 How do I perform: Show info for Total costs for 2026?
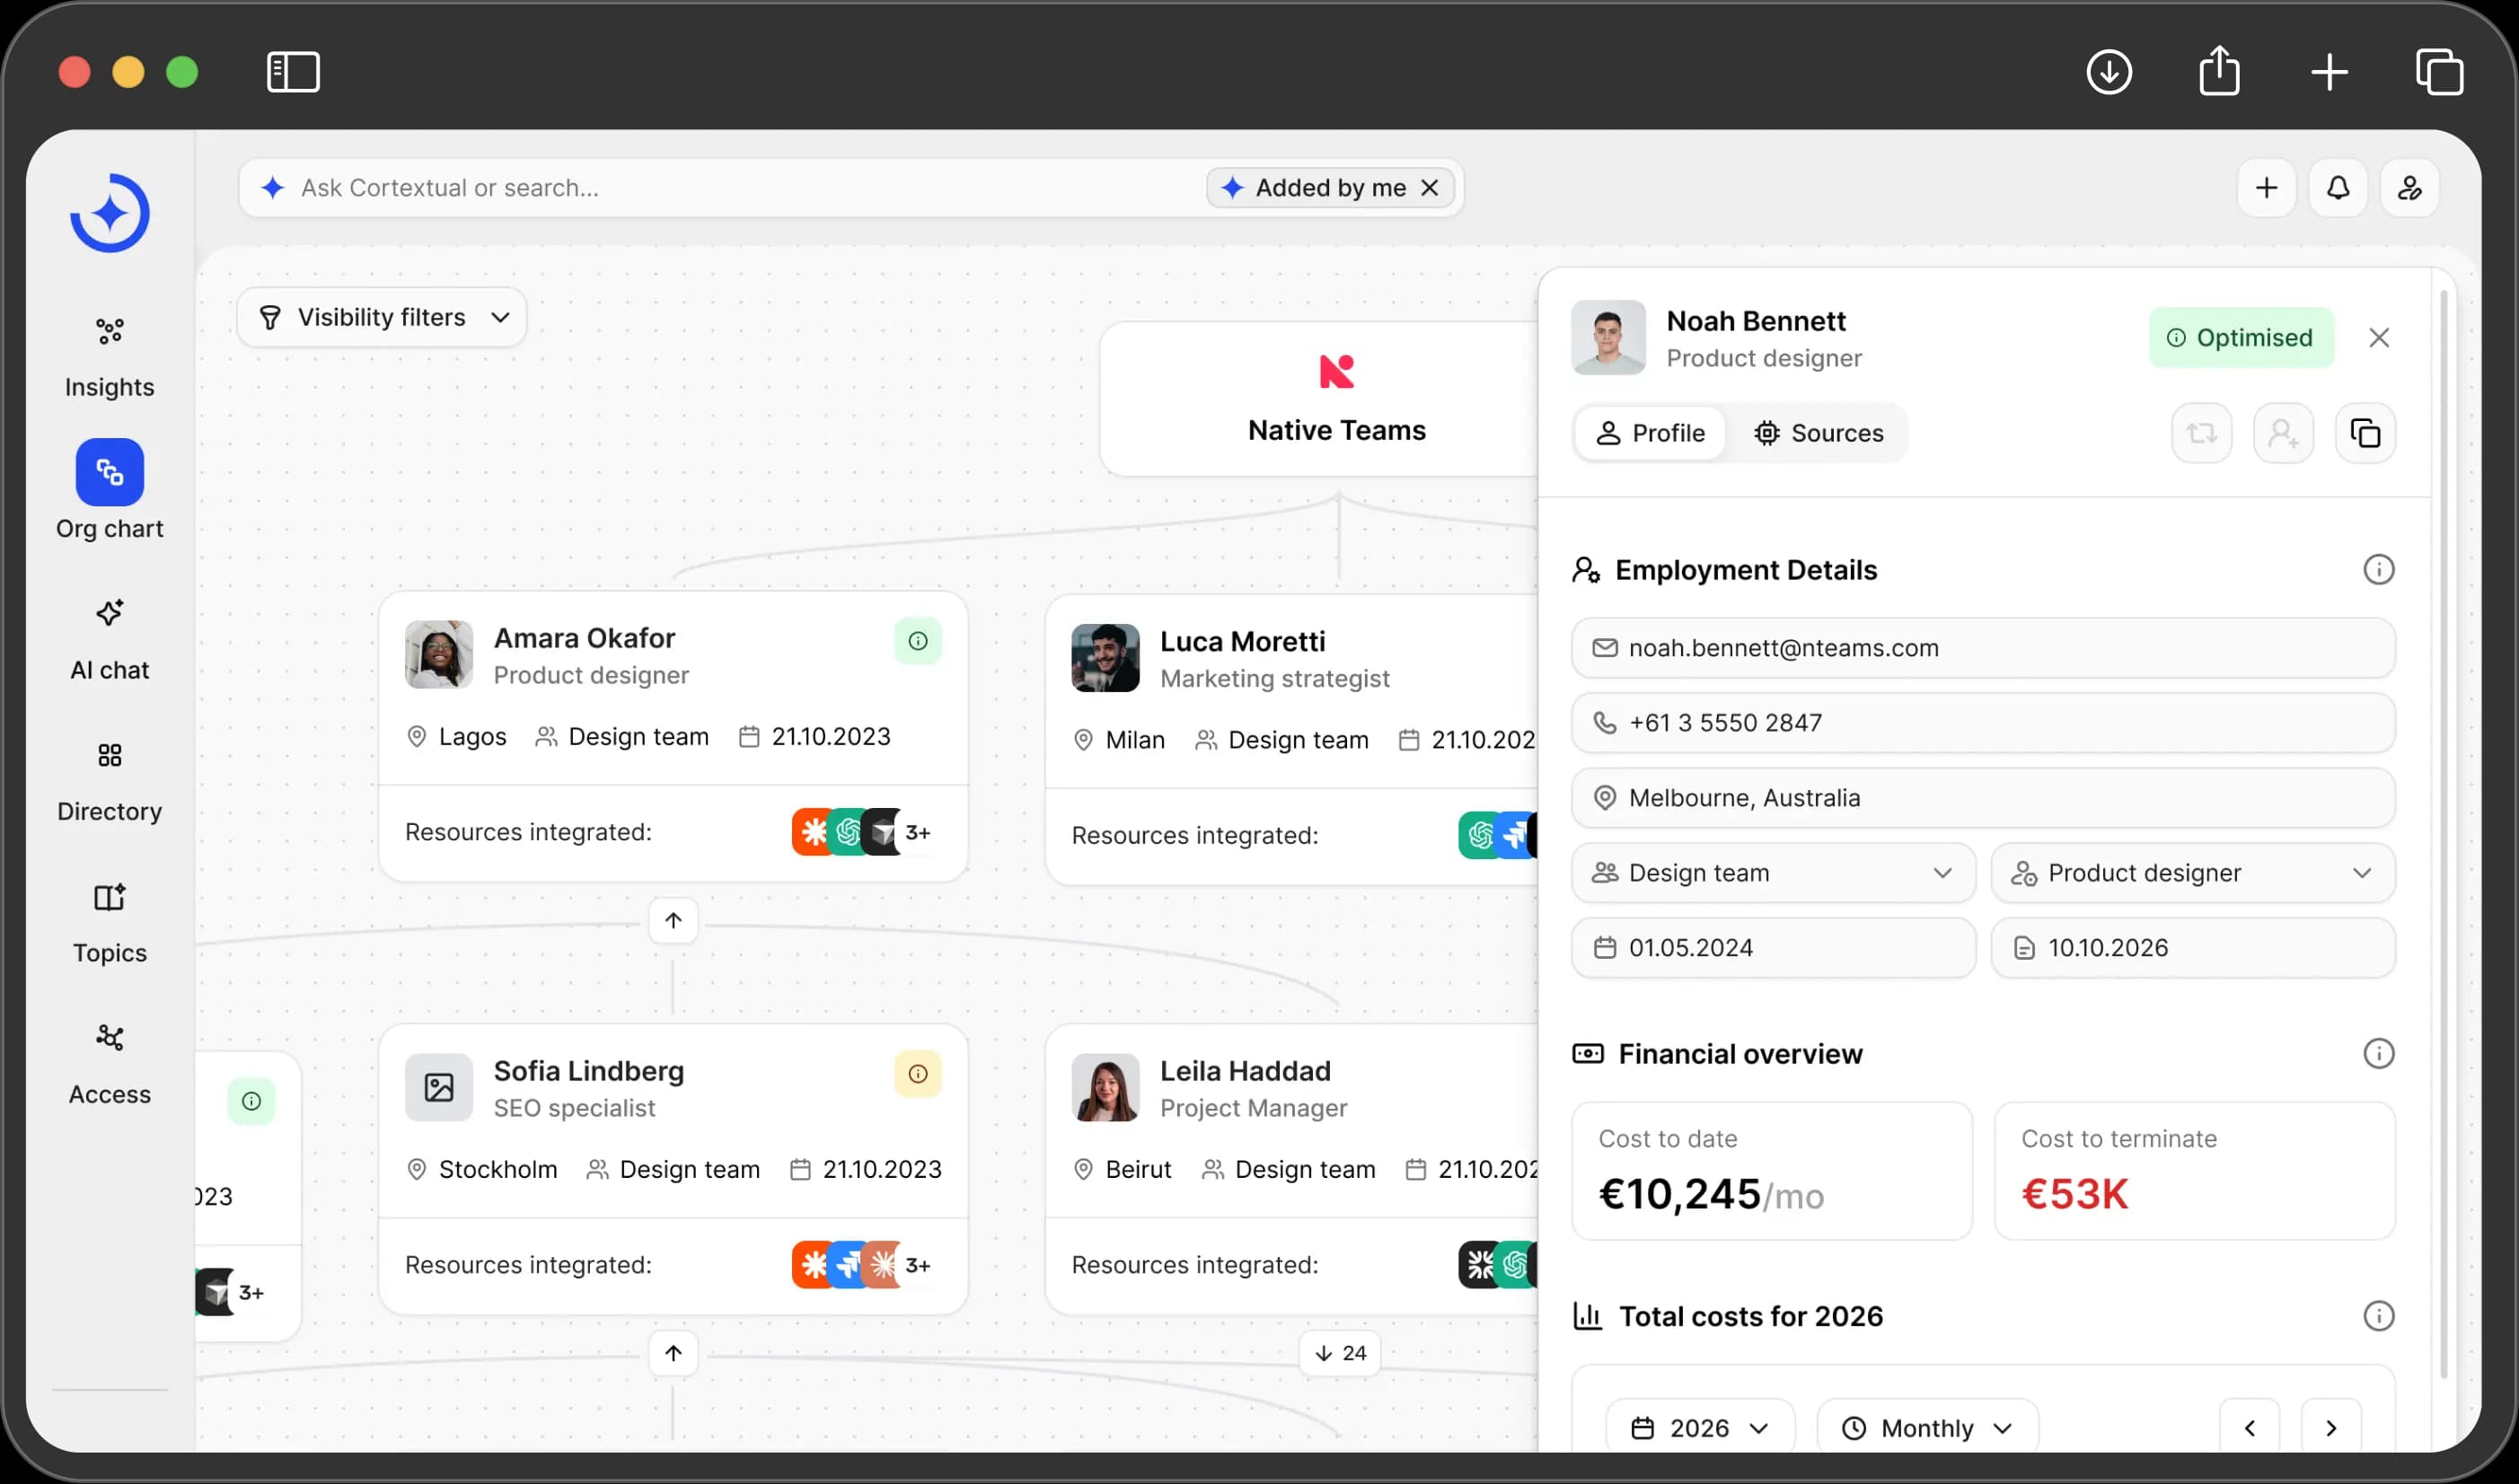pyautogui.click(x=2378, y=1316)
